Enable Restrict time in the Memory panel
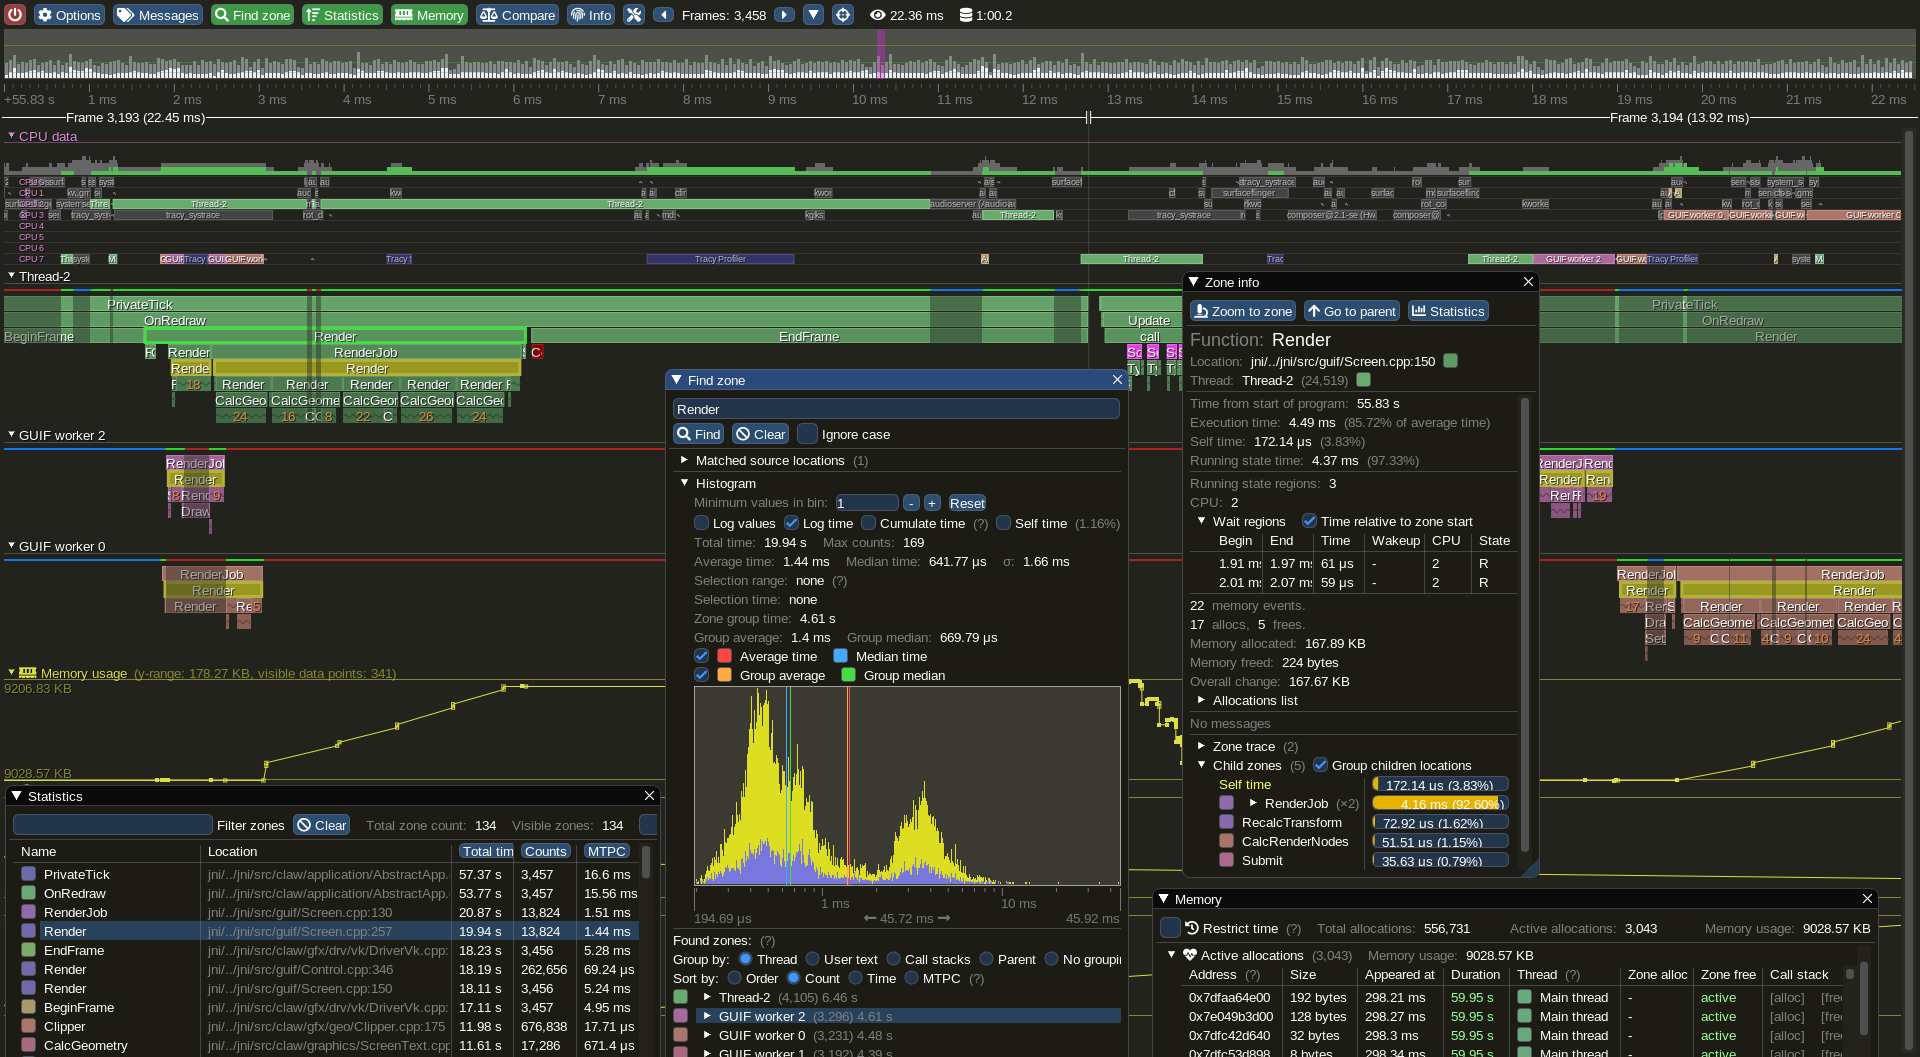 click(1172, 928)
